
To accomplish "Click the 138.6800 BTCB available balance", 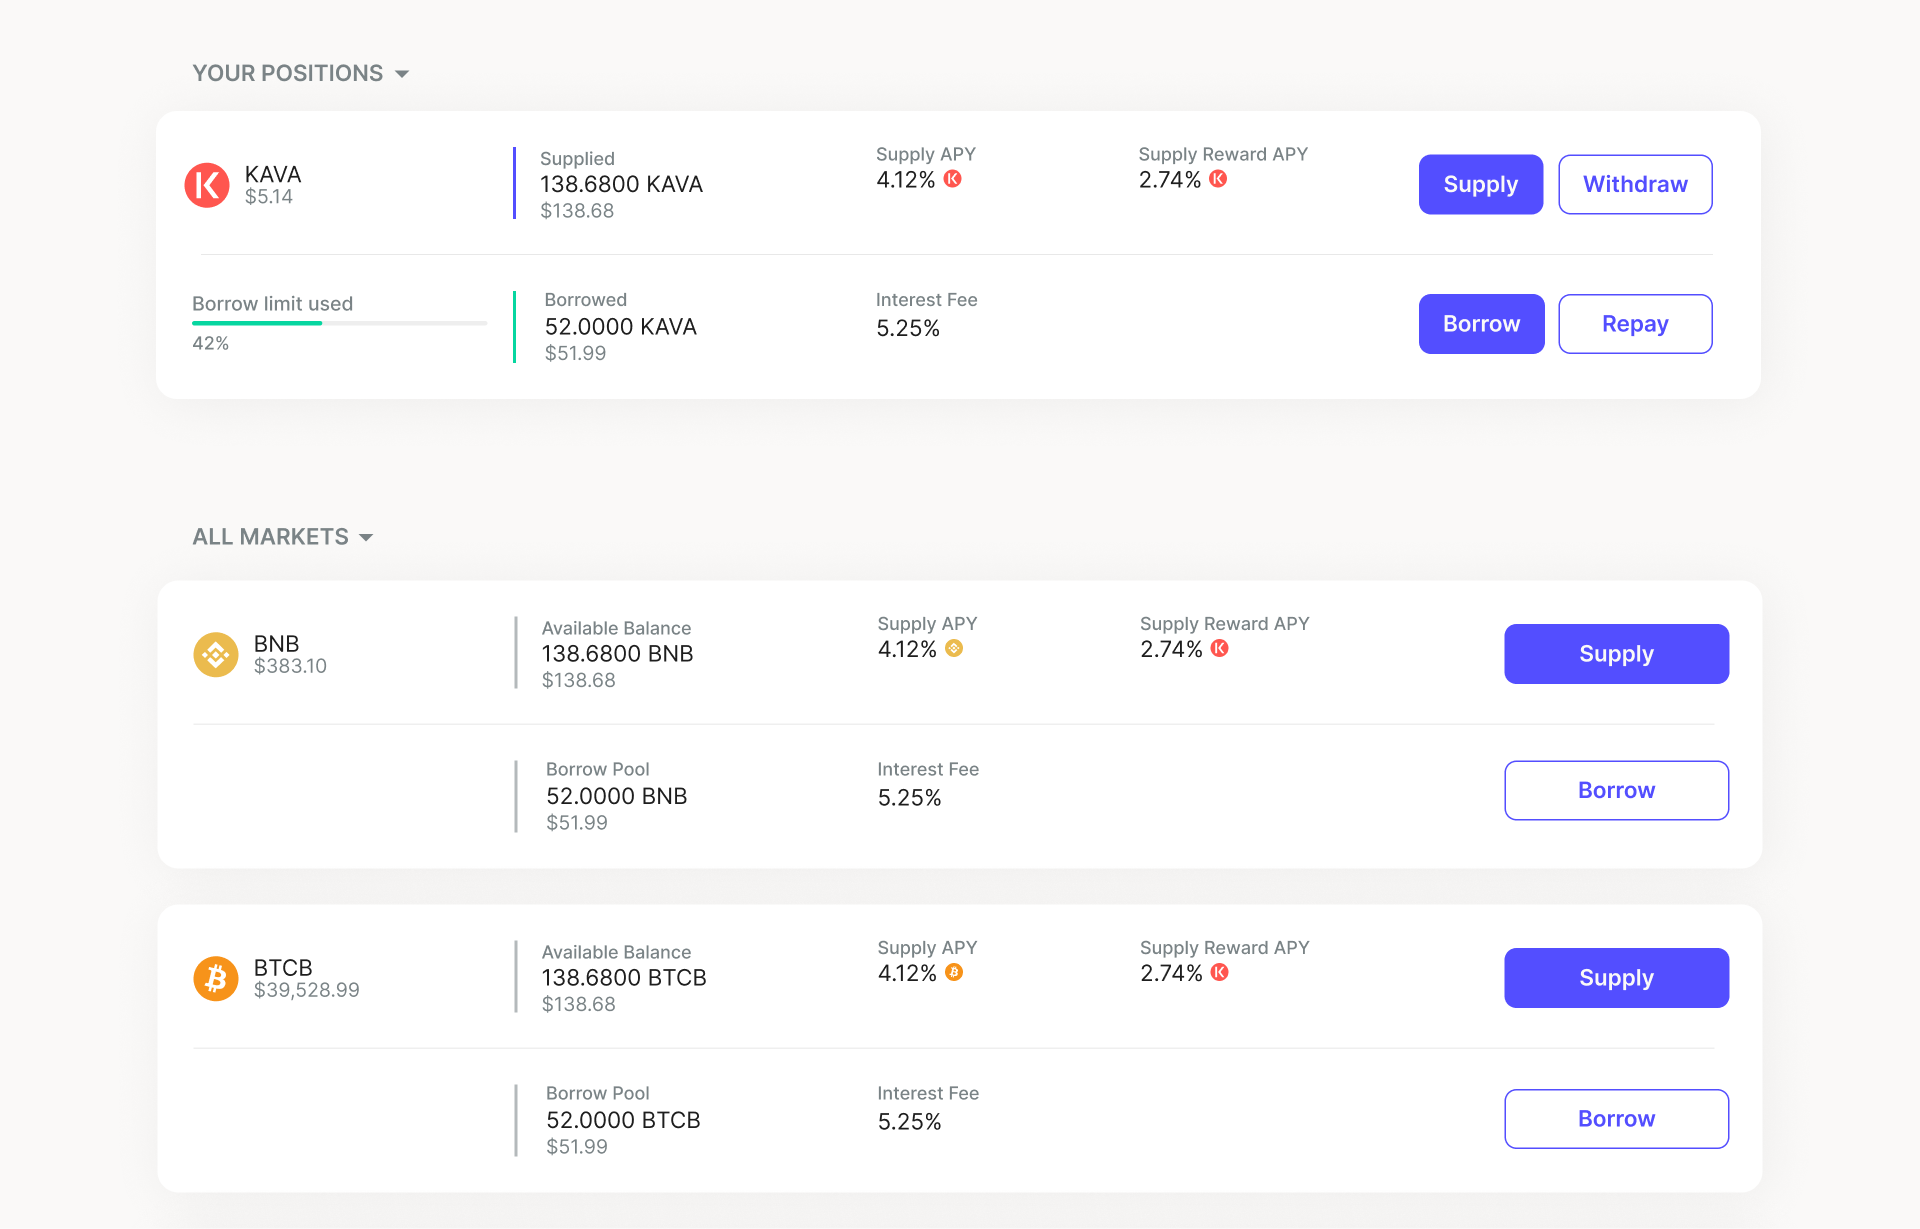I will click(x=624, y=978).
